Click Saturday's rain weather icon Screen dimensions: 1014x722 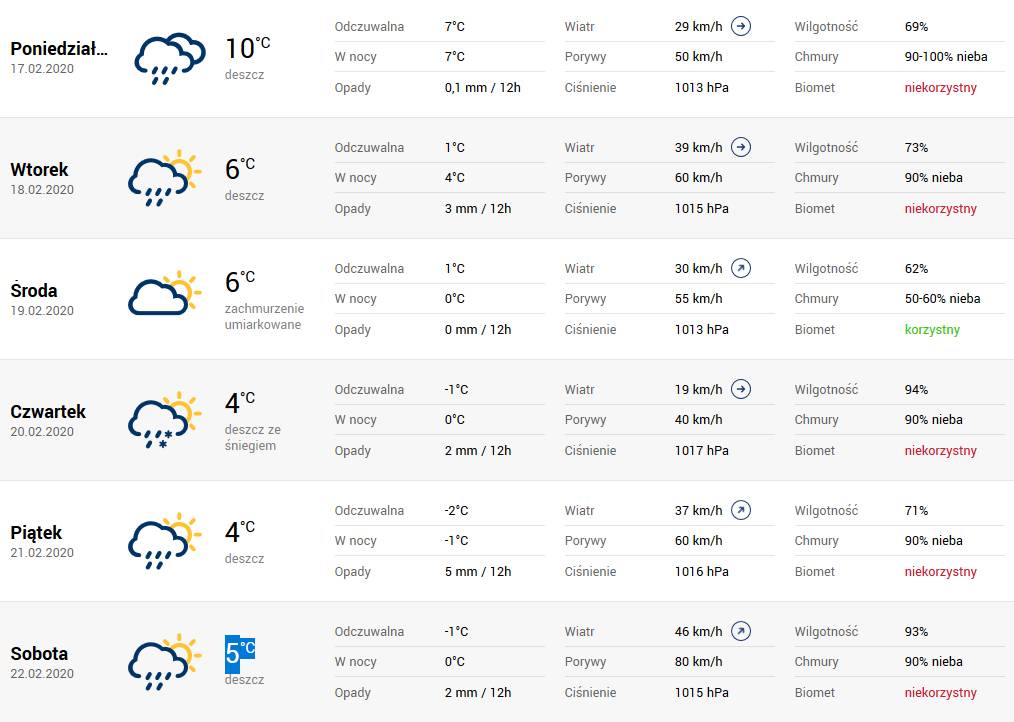pos(164,662)
